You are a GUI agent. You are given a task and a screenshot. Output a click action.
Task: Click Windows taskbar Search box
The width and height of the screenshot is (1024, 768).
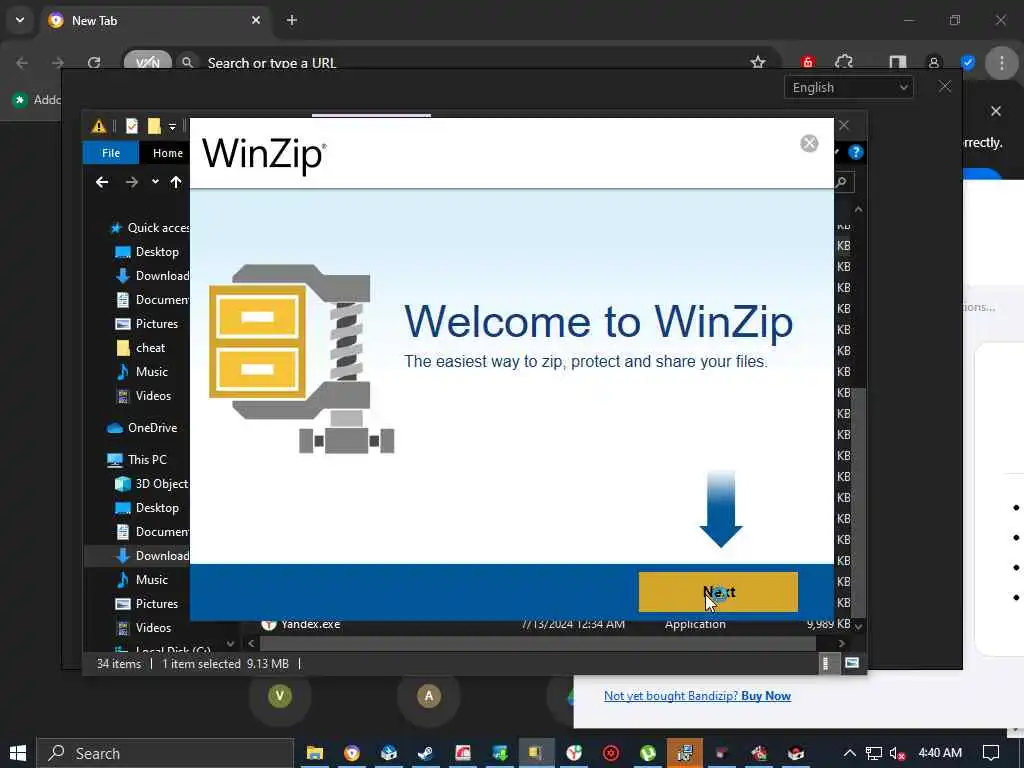point(165,753)
